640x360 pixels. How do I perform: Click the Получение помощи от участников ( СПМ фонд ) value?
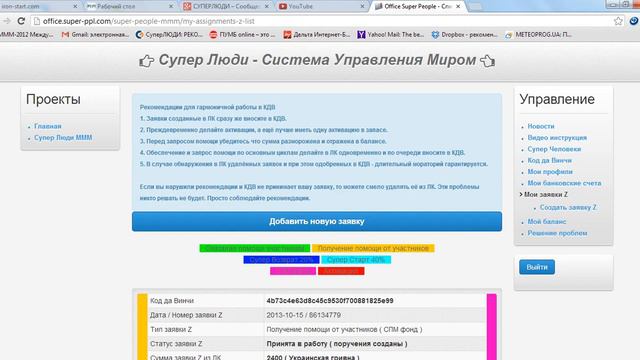point(344,329)
